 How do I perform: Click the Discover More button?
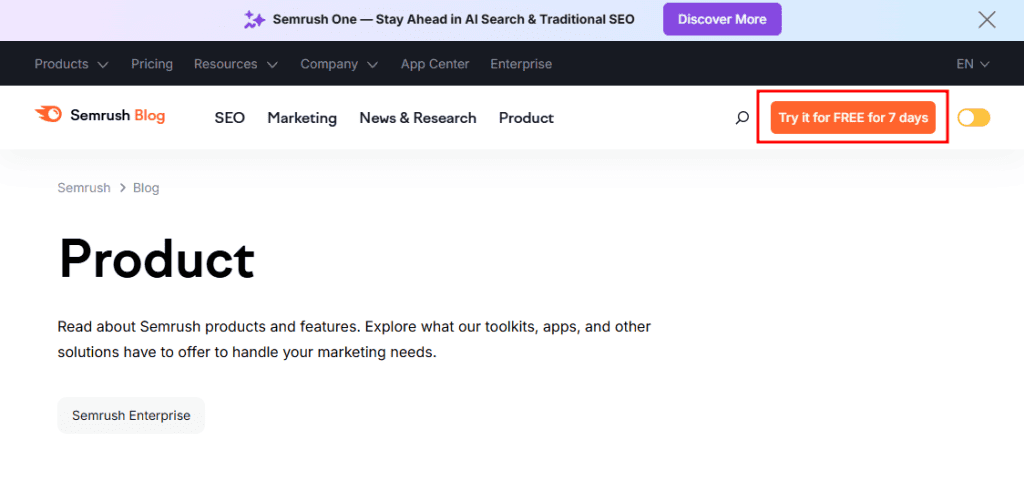tap(722, 20)
